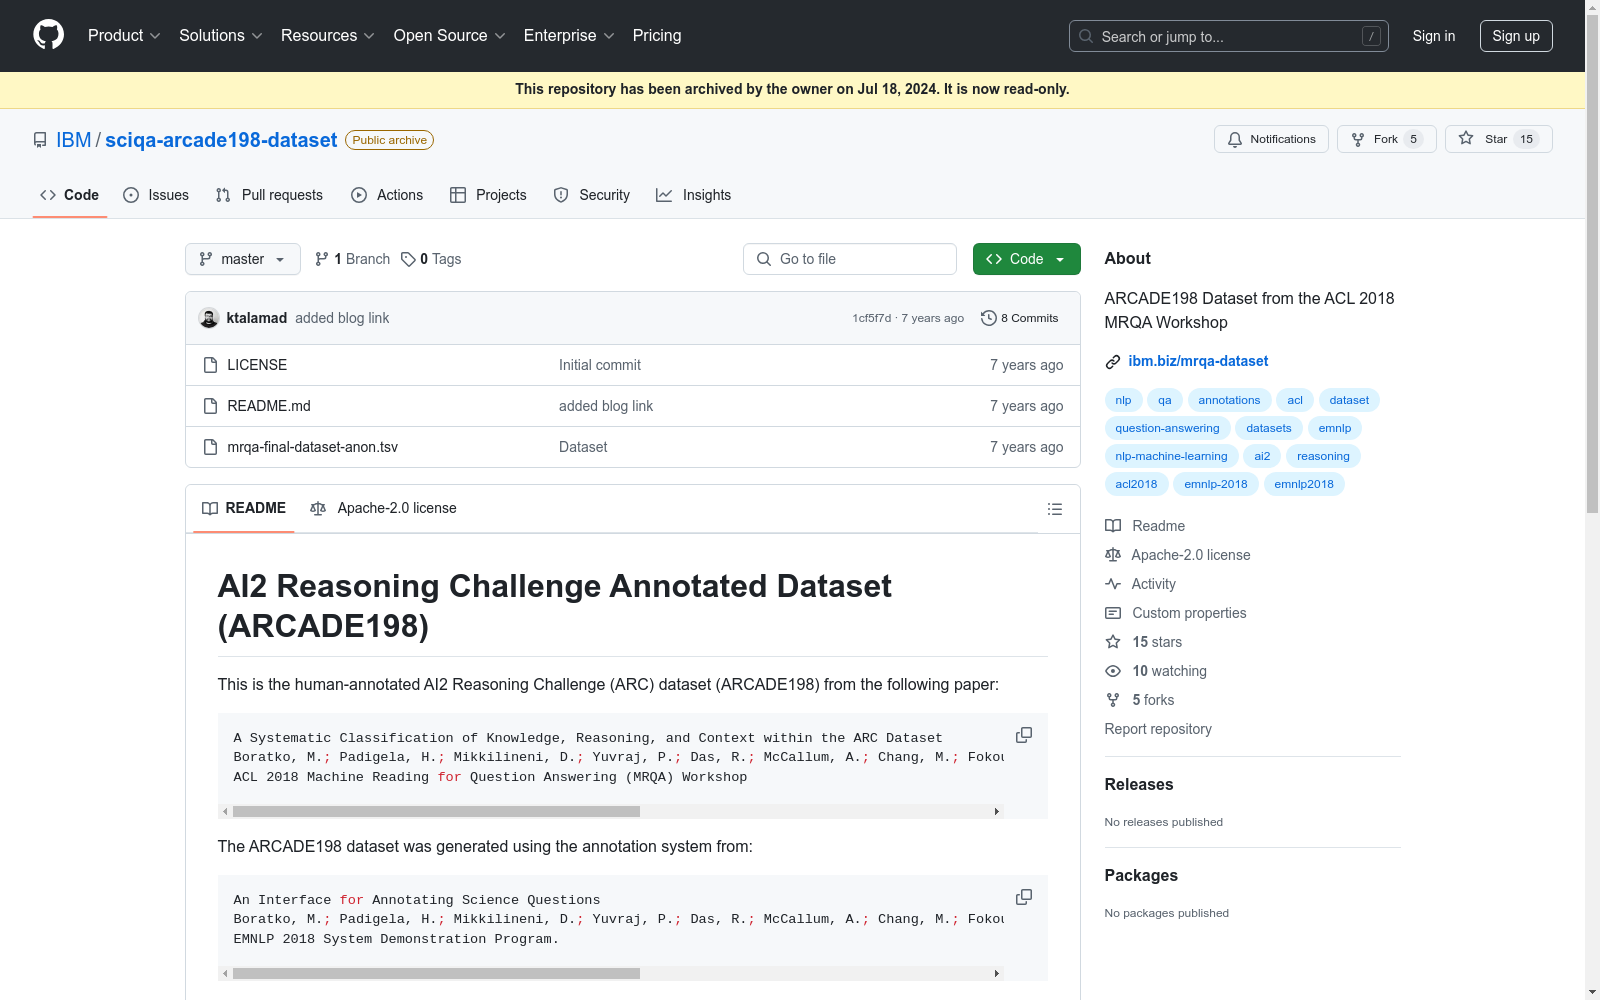The image size is (1600, 1000).
Task: Select the README tab
Action: pos(244,508)
